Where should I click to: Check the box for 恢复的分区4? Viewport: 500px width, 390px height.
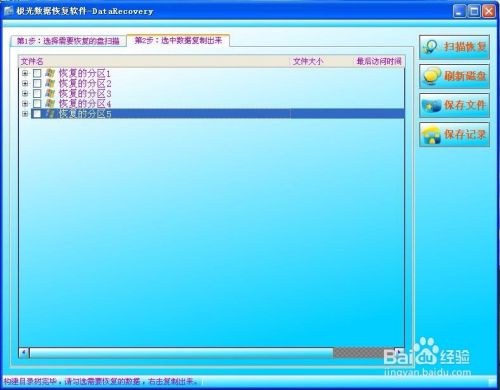(37, 103)
